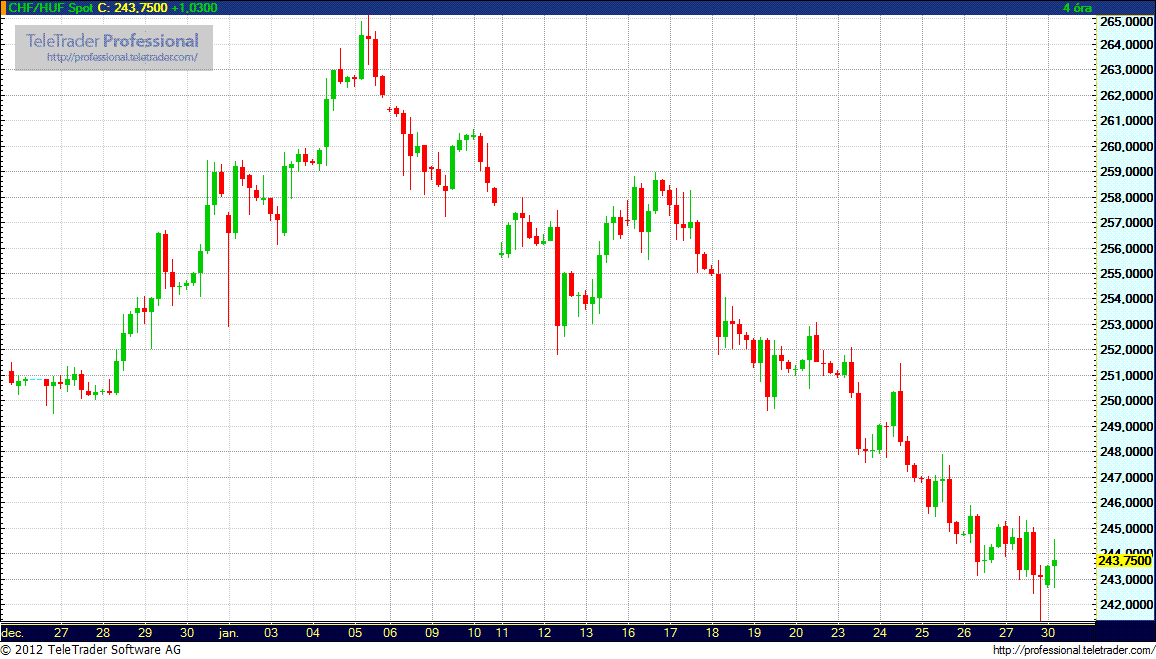Open the professional.teletrader.com link in footer
Image resolution: width=1156 pixels, height=659 pixels.
click(1074, 650)
